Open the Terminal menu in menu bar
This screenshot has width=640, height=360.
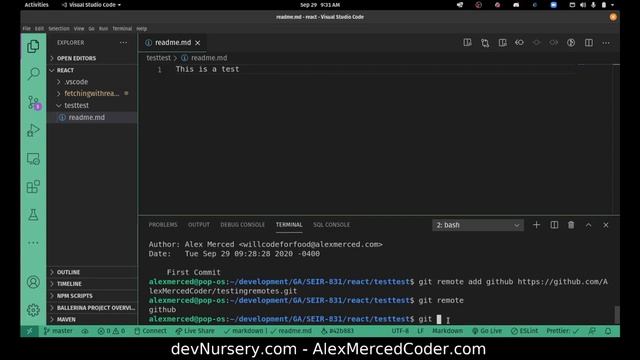click(x=122, y=29)
